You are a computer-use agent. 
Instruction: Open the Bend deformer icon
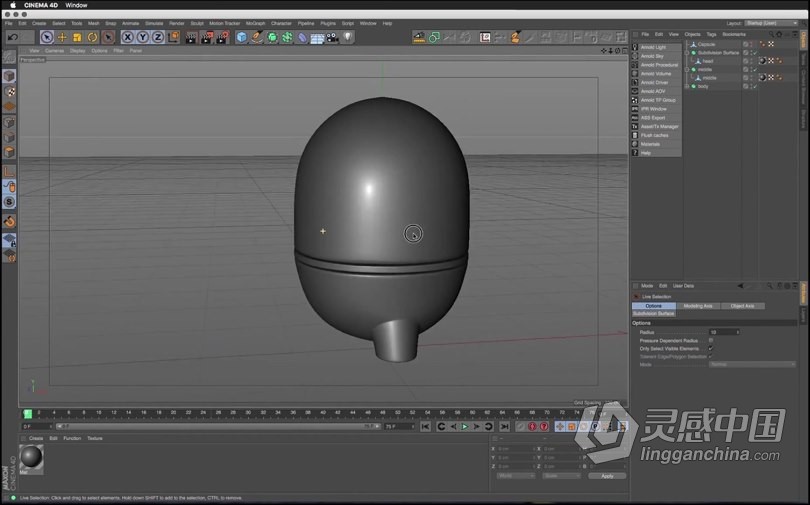pos(302,37)
